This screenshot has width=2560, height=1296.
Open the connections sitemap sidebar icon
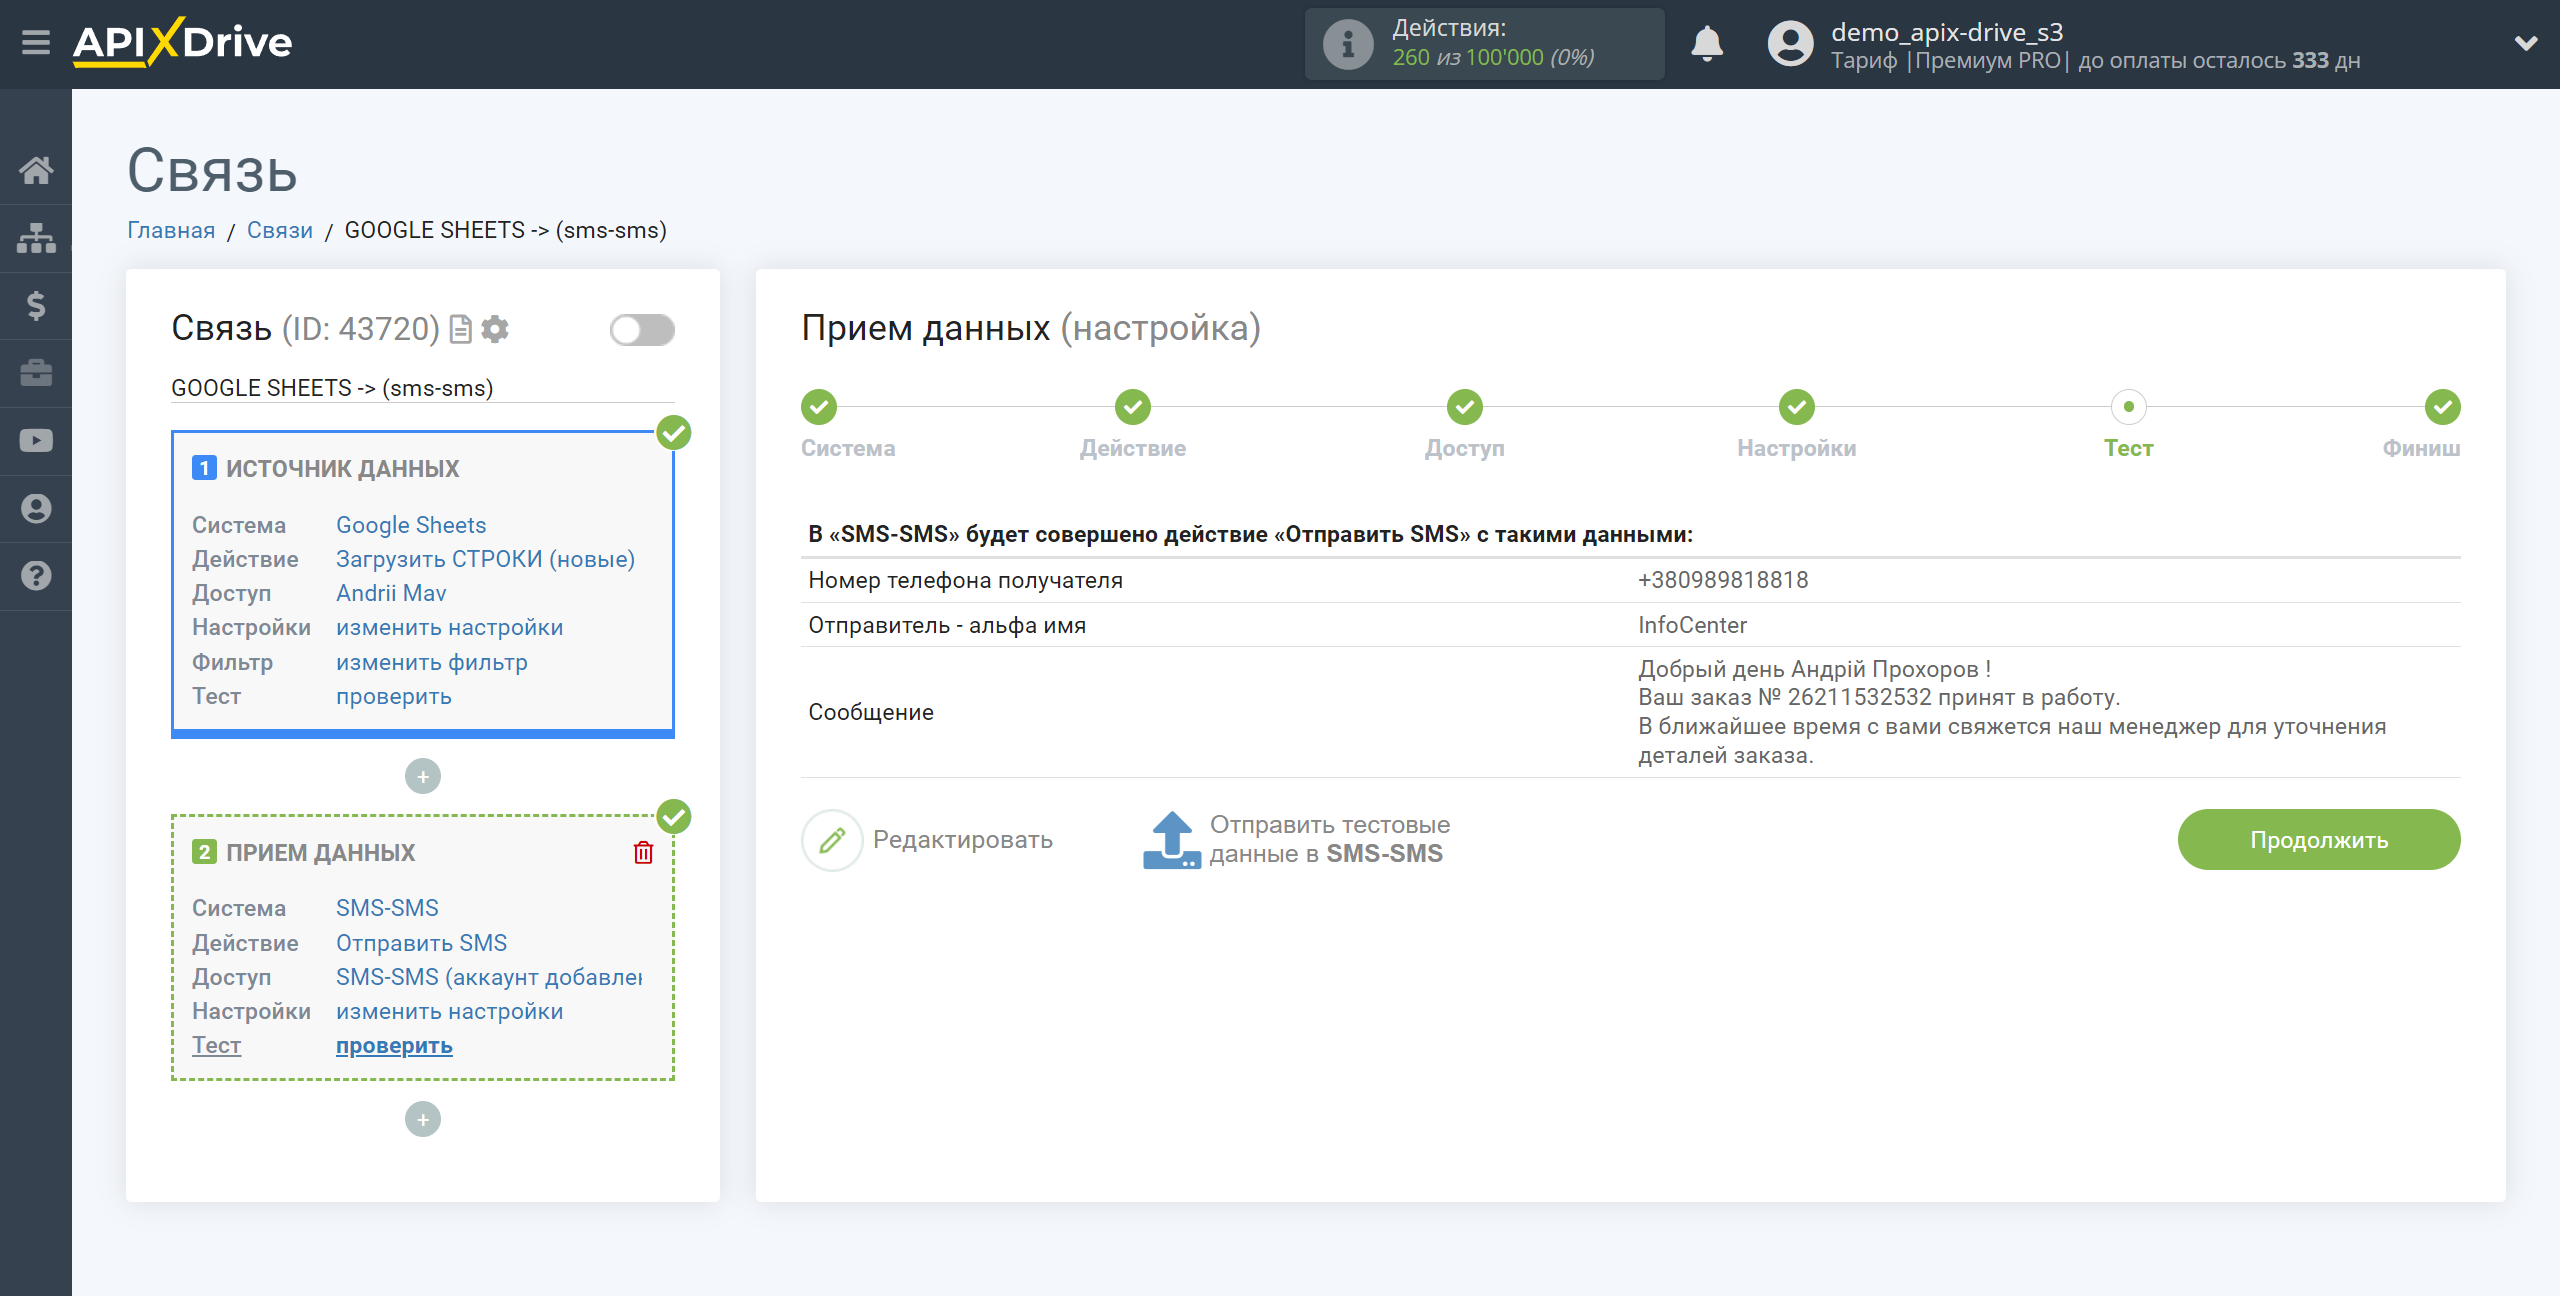click(x=36, y=238)
